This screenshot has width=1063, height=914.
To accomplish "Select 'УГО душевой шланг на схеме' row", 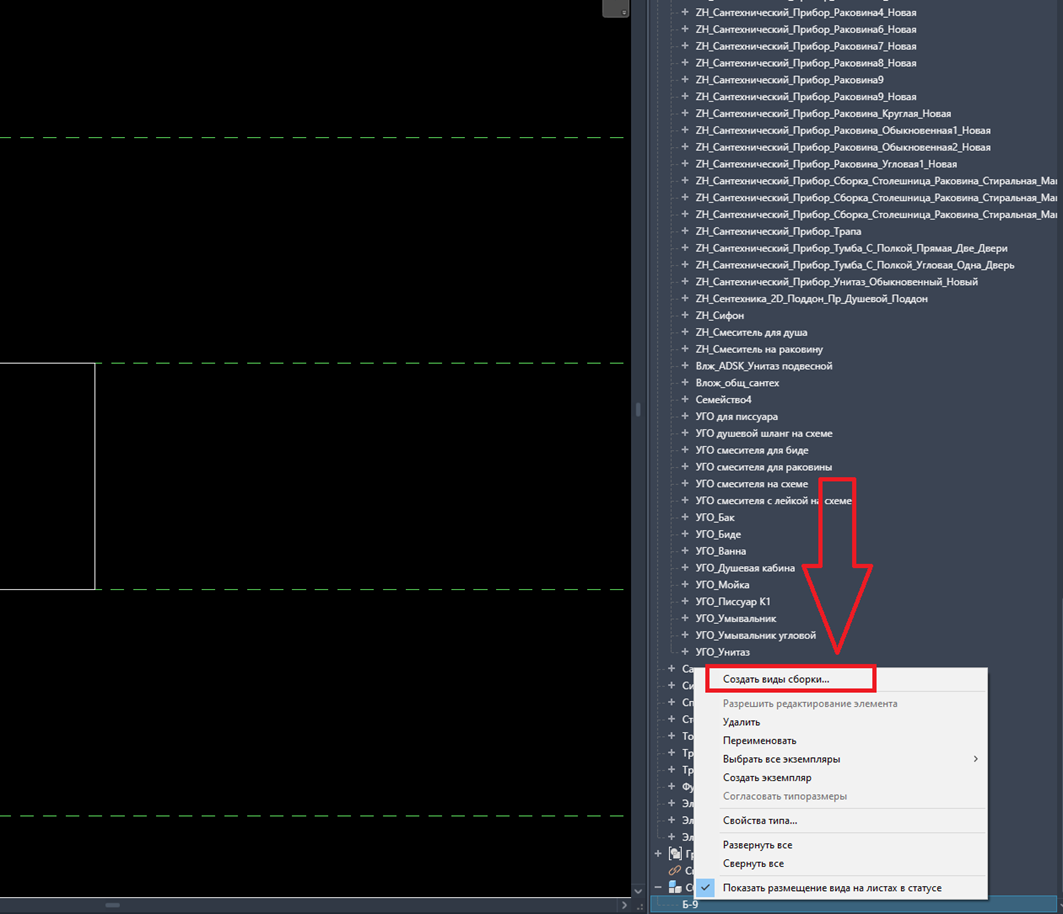I will pos(764,433).
